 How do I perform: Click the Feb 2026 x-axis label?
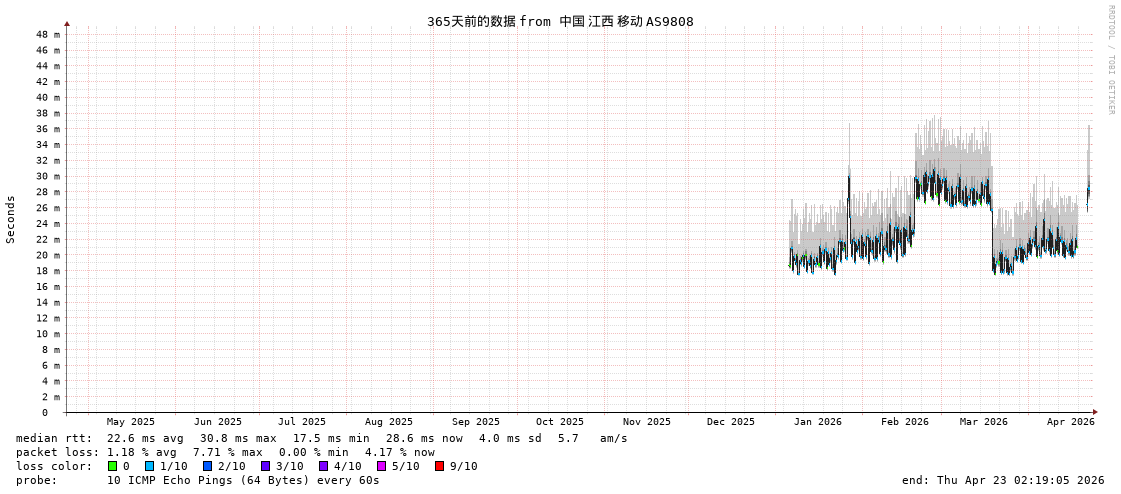tap(904, 422)
